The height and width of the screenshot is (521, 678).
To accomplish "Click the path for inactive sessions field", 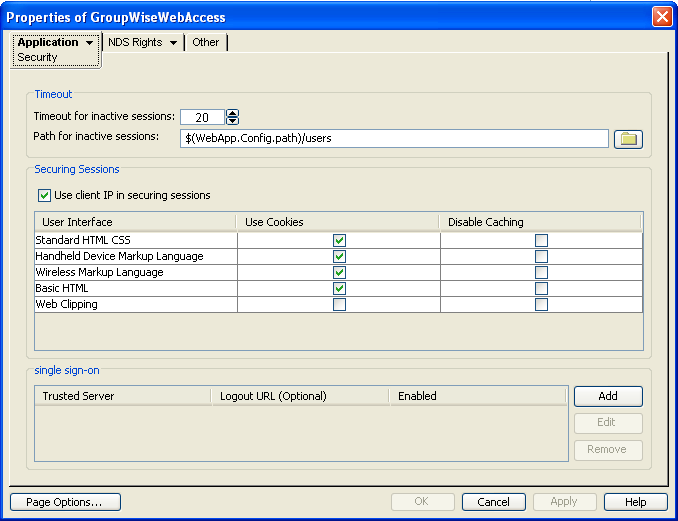I will tap(394, 138).
